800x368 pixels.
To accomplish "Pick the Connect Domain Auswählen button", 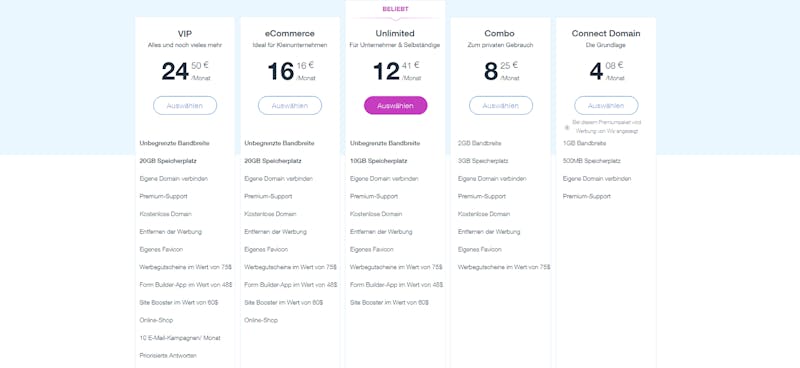I will point(606,106).
